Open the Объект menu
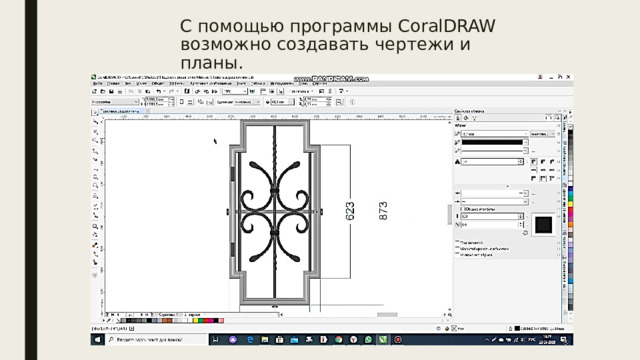This screenshot has height=360, width=640. (158, 83)
